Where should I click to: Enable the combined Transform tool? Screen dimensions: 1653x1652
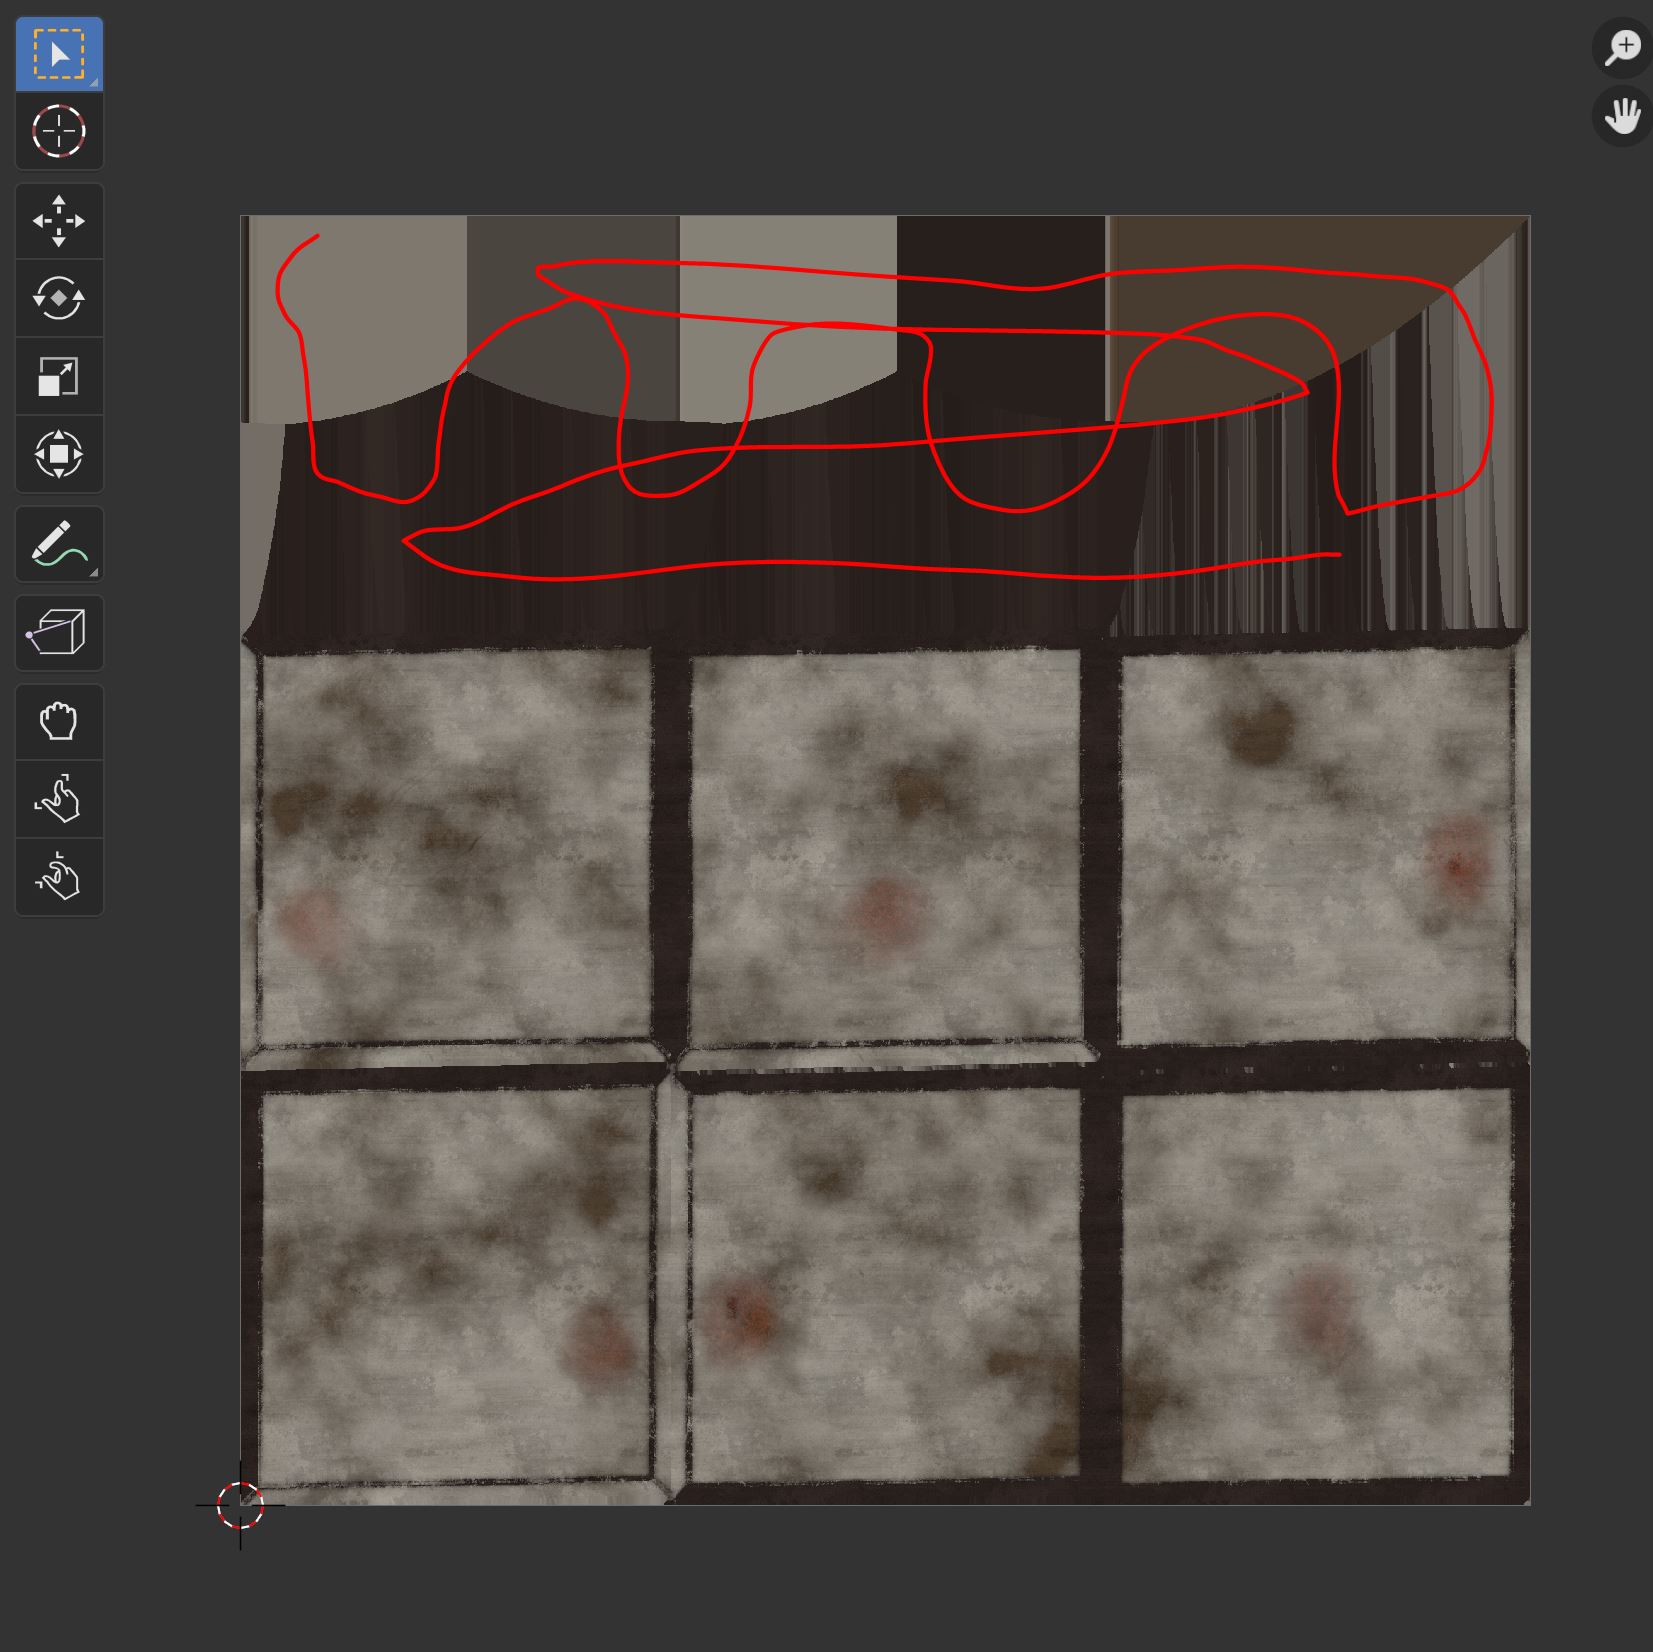coord(59,454)
